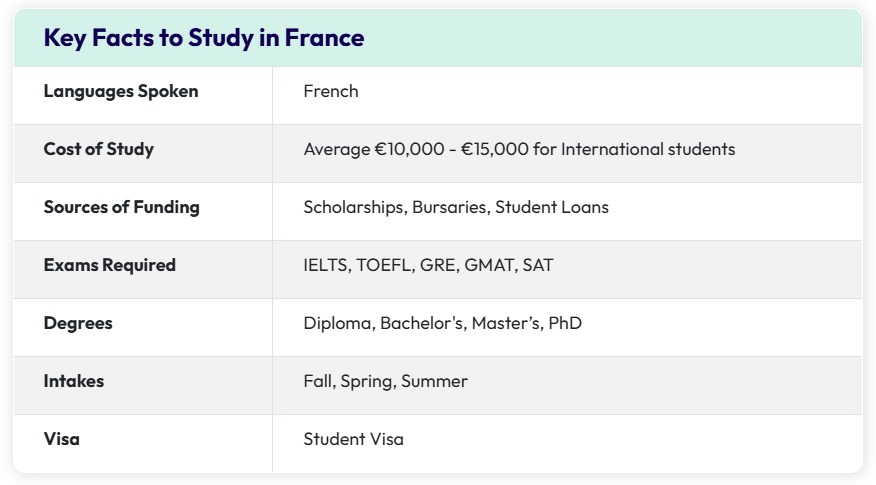Viewport: 876px width, 485px height.
Task: Click 'Summer' in the intakes row
Action: tap(434, 381)
